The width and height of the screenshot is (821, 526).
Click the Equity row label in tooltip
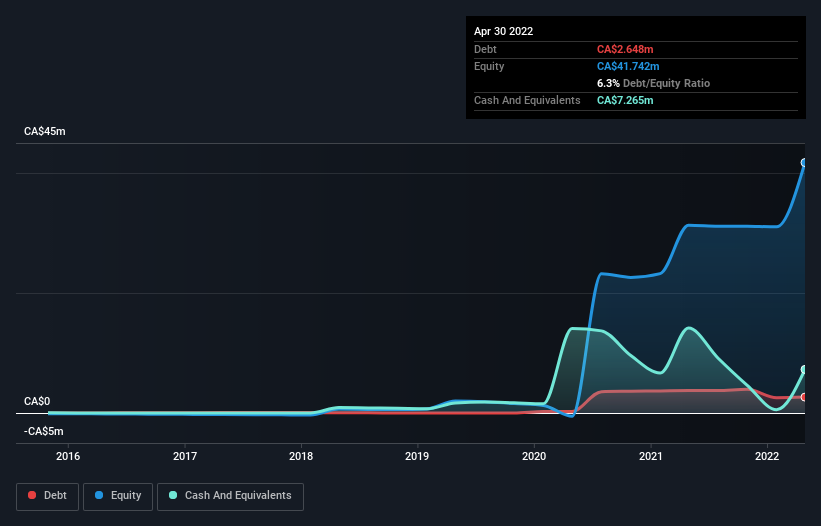(489, 66)
